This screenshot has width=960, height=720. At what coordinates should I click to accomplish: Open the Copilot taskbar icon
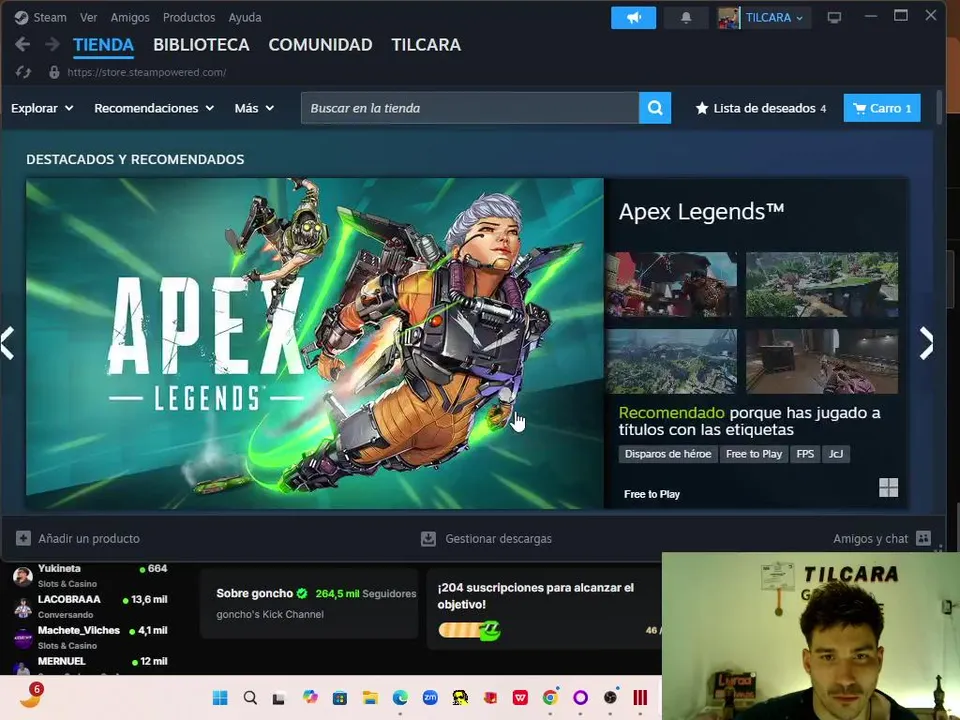[310, 697]
